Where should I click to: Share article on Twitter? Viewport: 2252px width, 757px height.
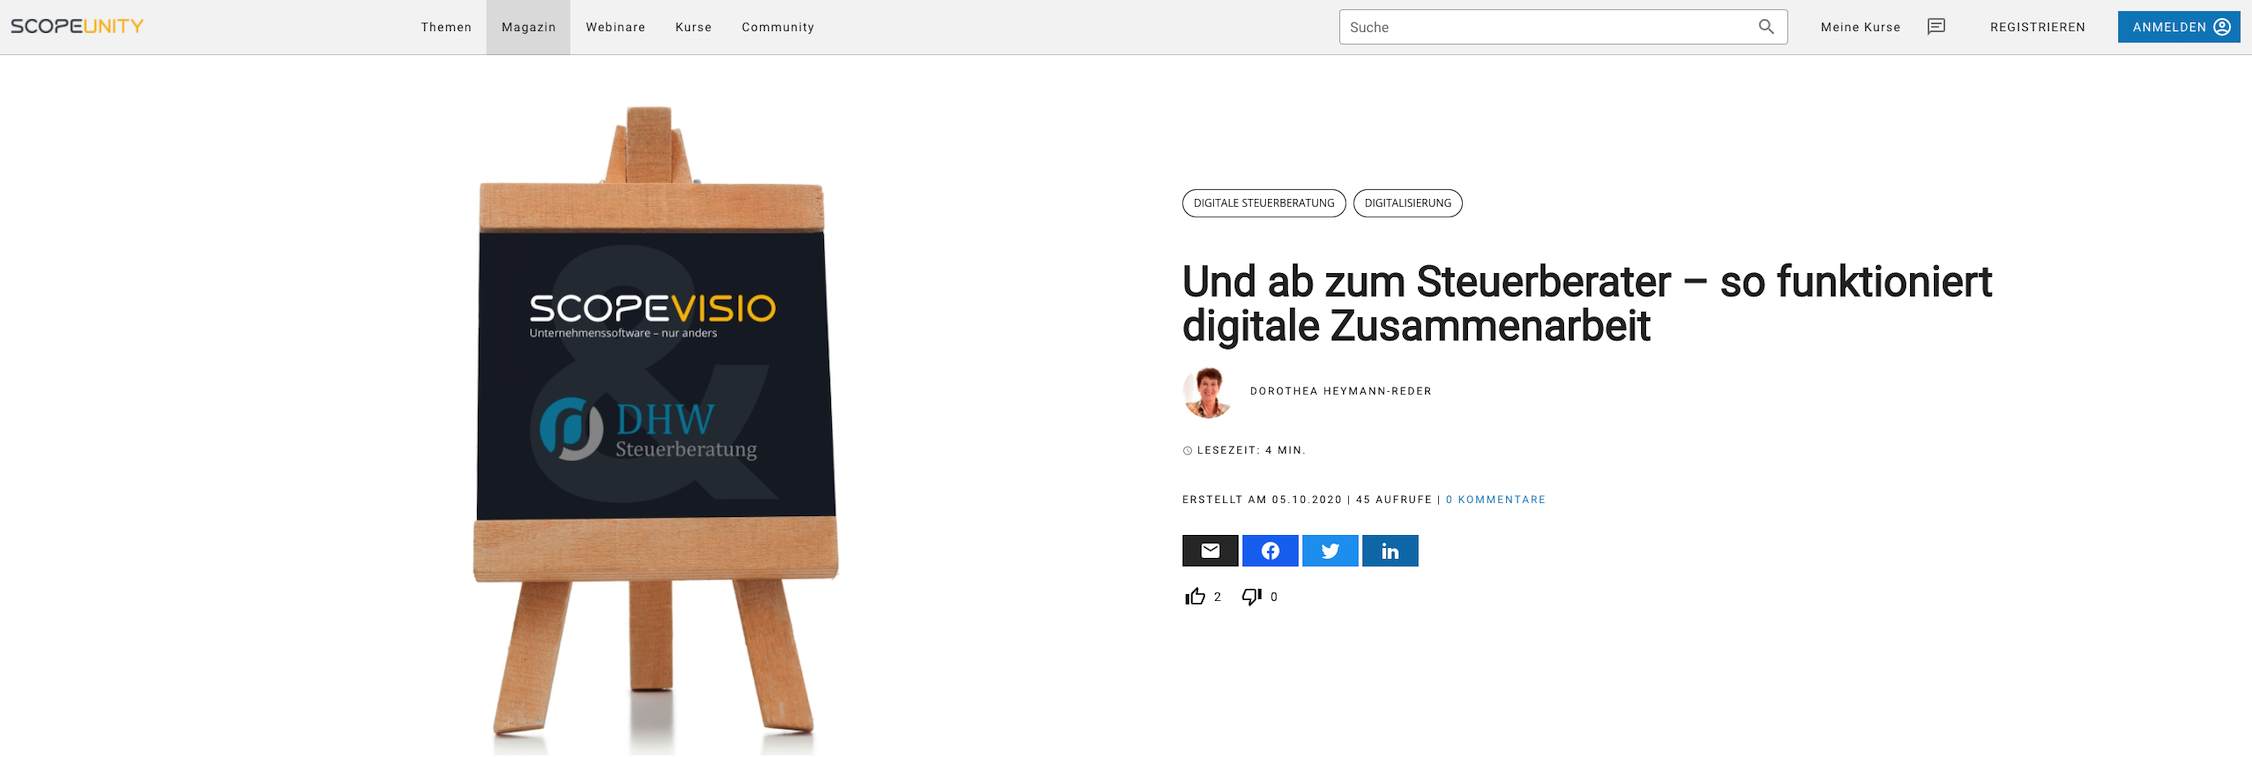pos(1330,551)
